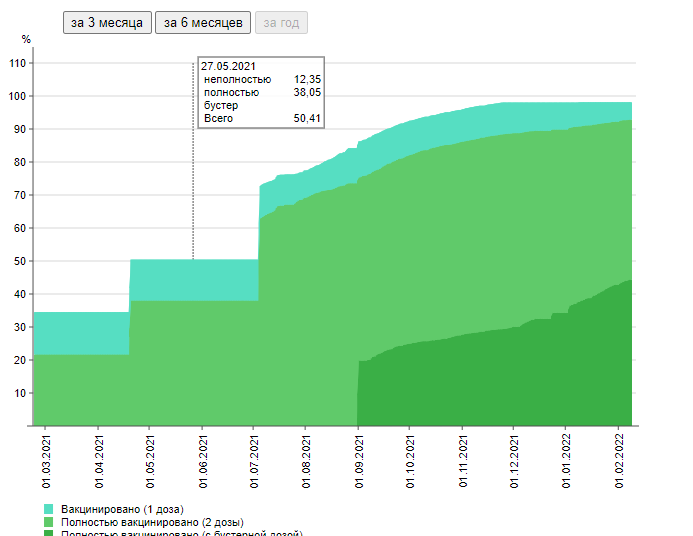Viewport: 693px width, 536px height.
Task: Click the 50 label on the y-axis
Action: (20, 261)
